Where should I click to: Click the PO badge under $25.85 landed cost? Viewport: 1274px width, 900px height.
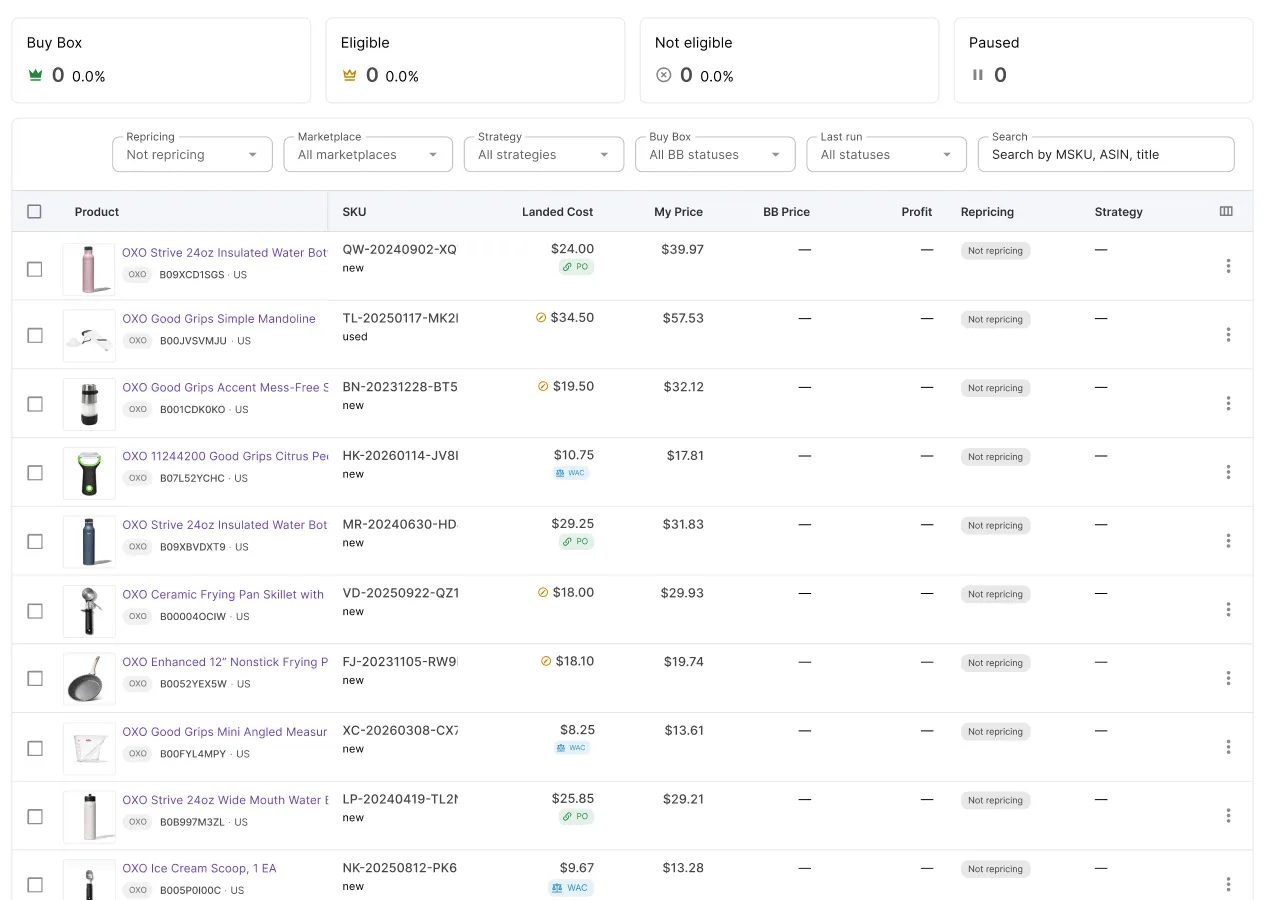click(576, 816)
